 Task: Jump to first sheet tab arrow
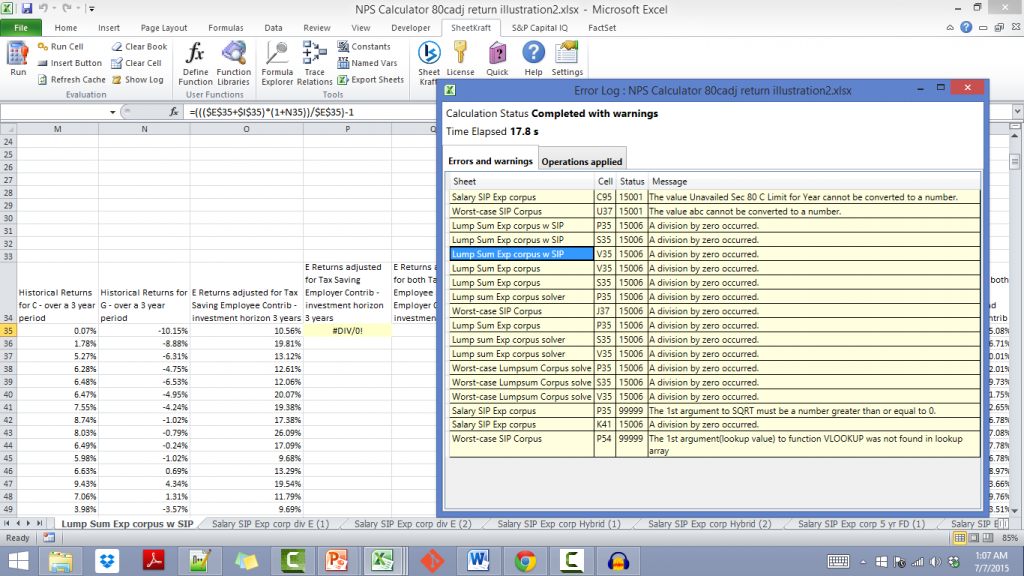[x=7, y=523]
